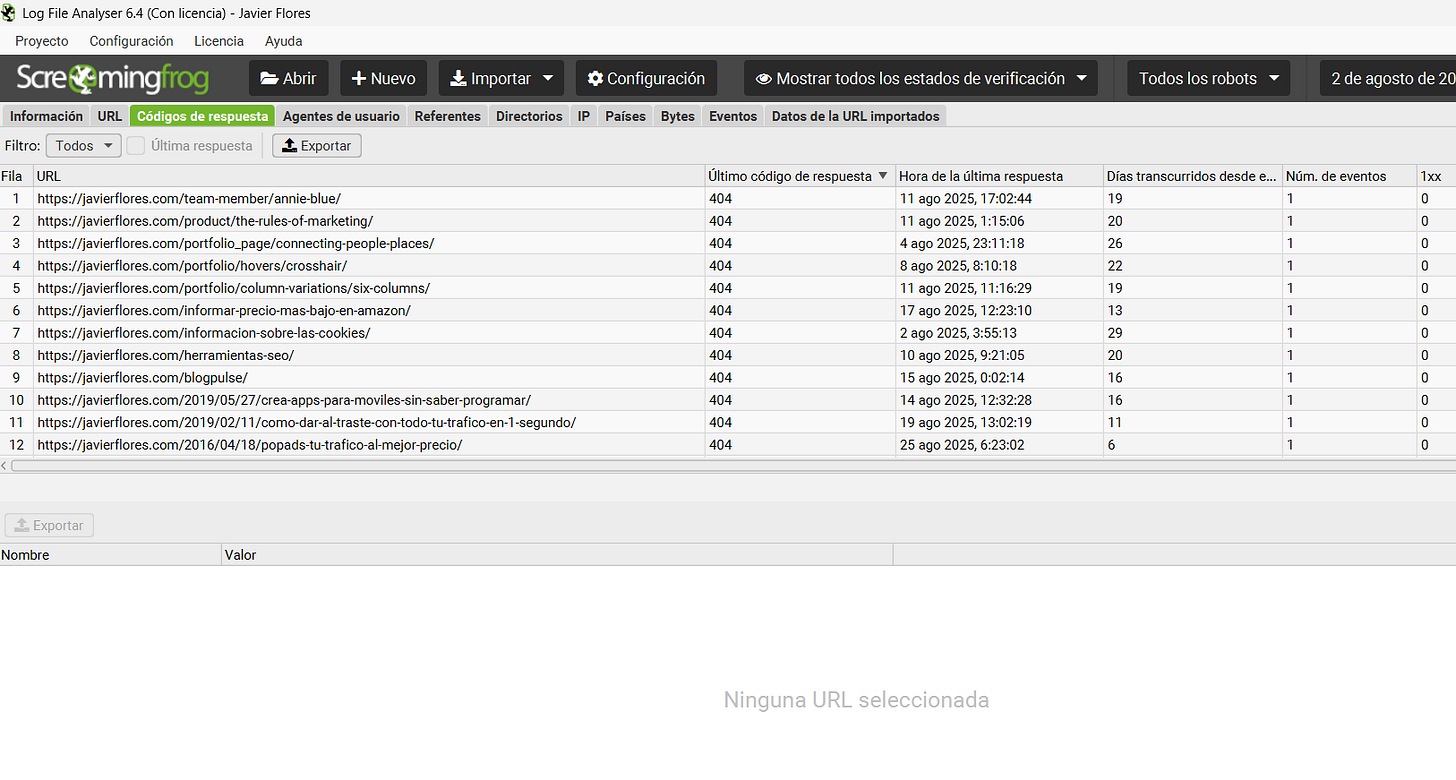1456x780 pixels.
Task: Open the date range selector showing 2 de agosto
Action: click(x=1388, y=78)
